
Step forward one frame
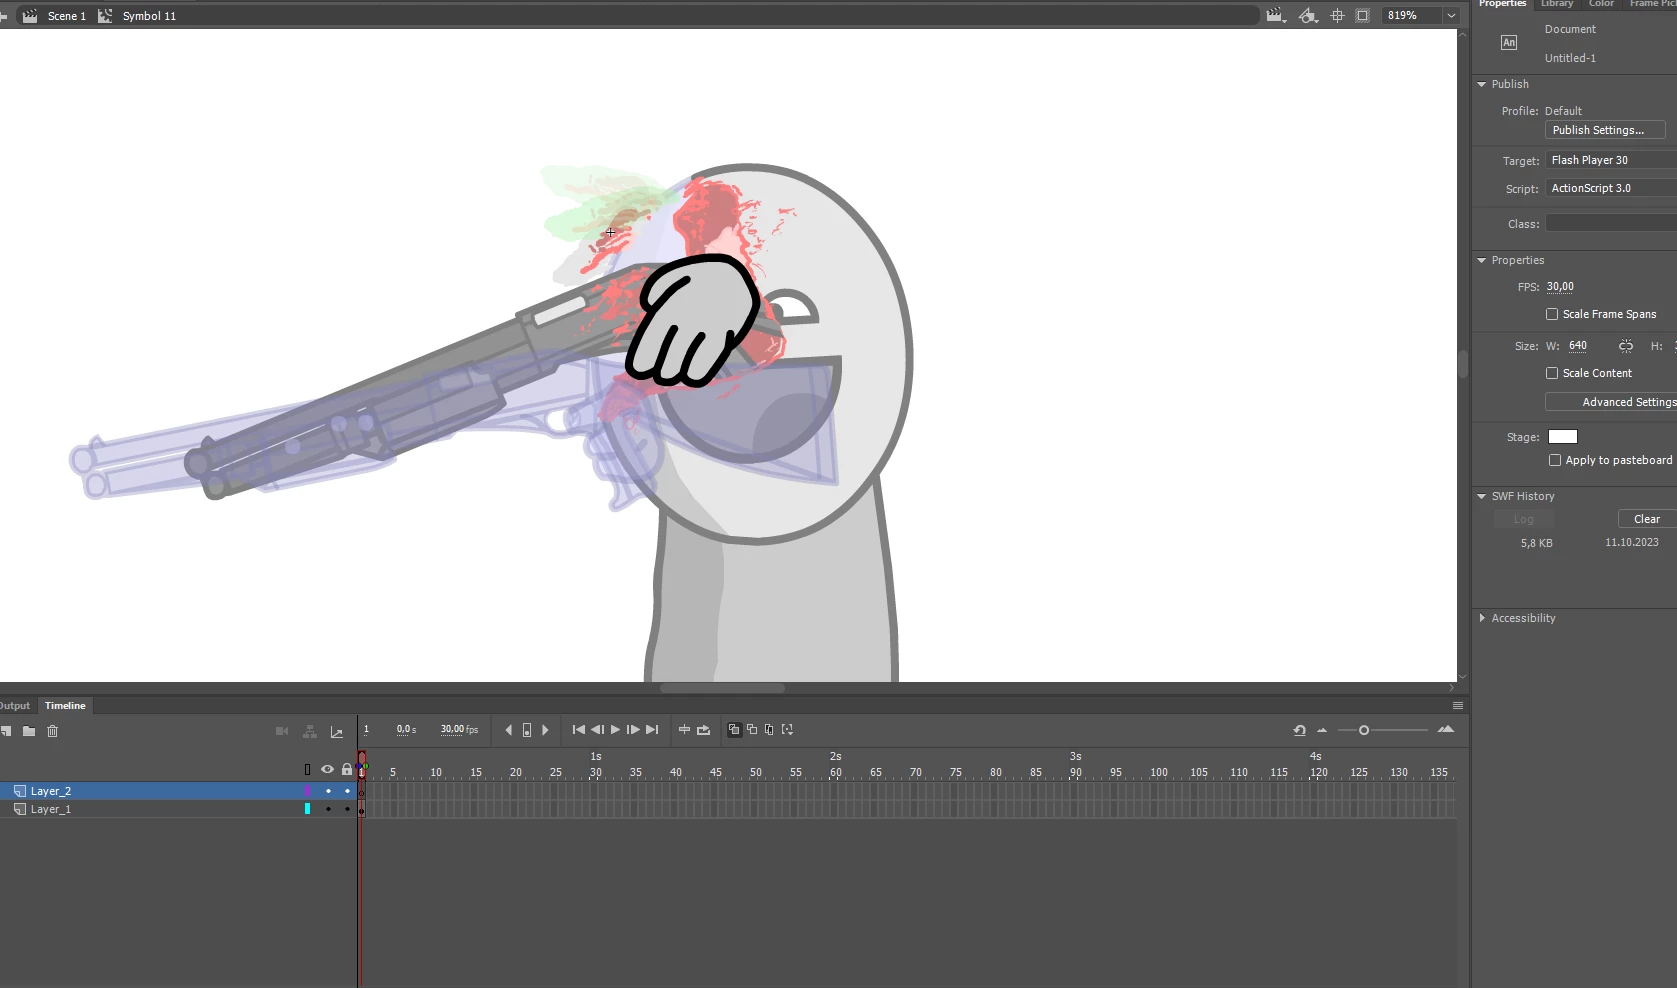coord(633,730)
